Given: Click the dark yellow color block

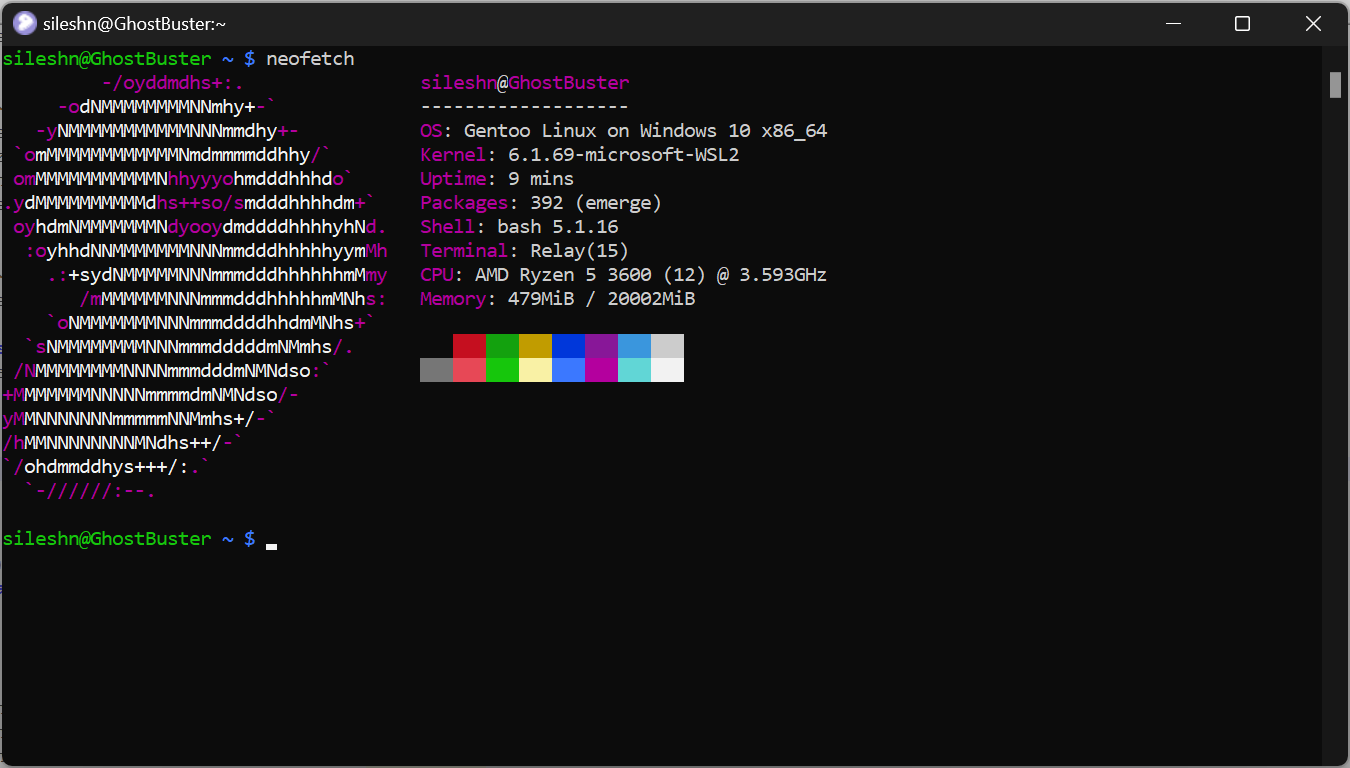Looking at the screenshot, I should click(x=535, y=346).
